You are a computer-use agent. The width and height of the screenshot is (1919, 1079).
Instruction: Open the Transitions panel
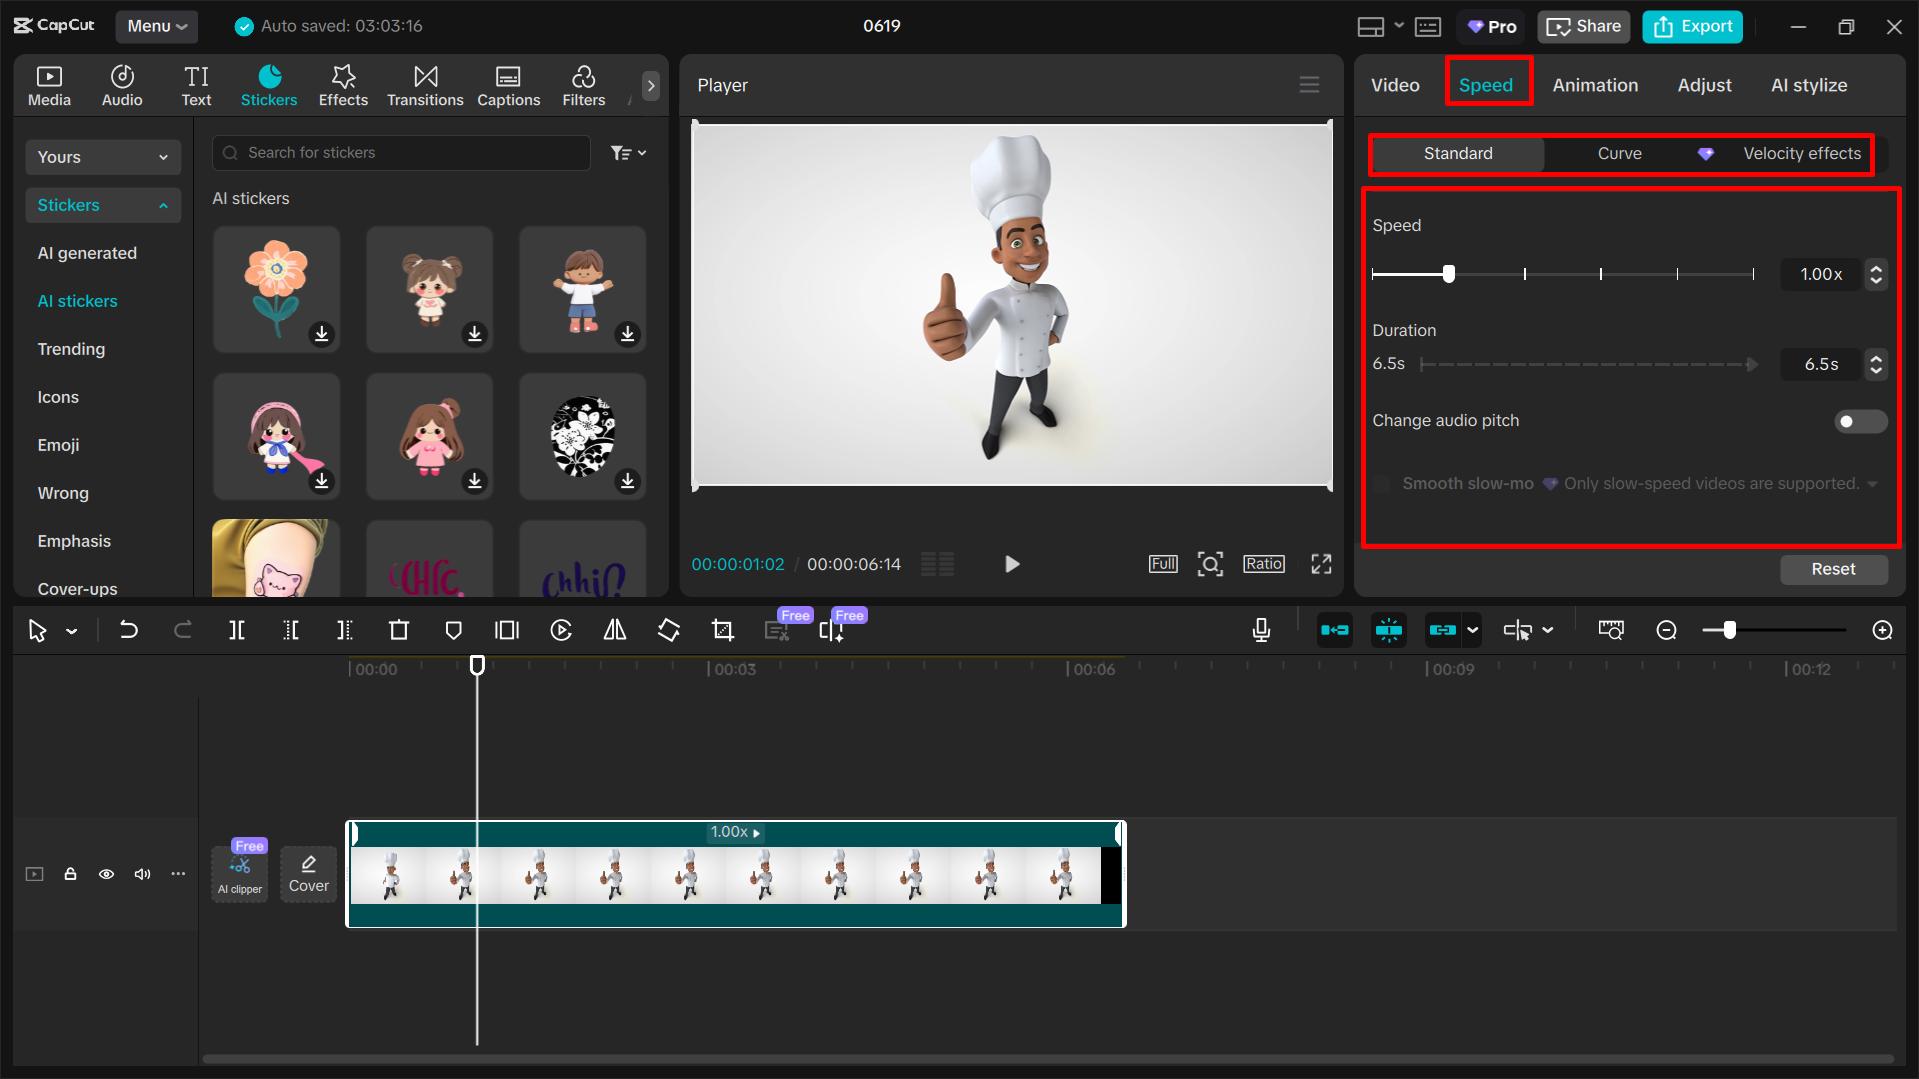pos(425,85)
